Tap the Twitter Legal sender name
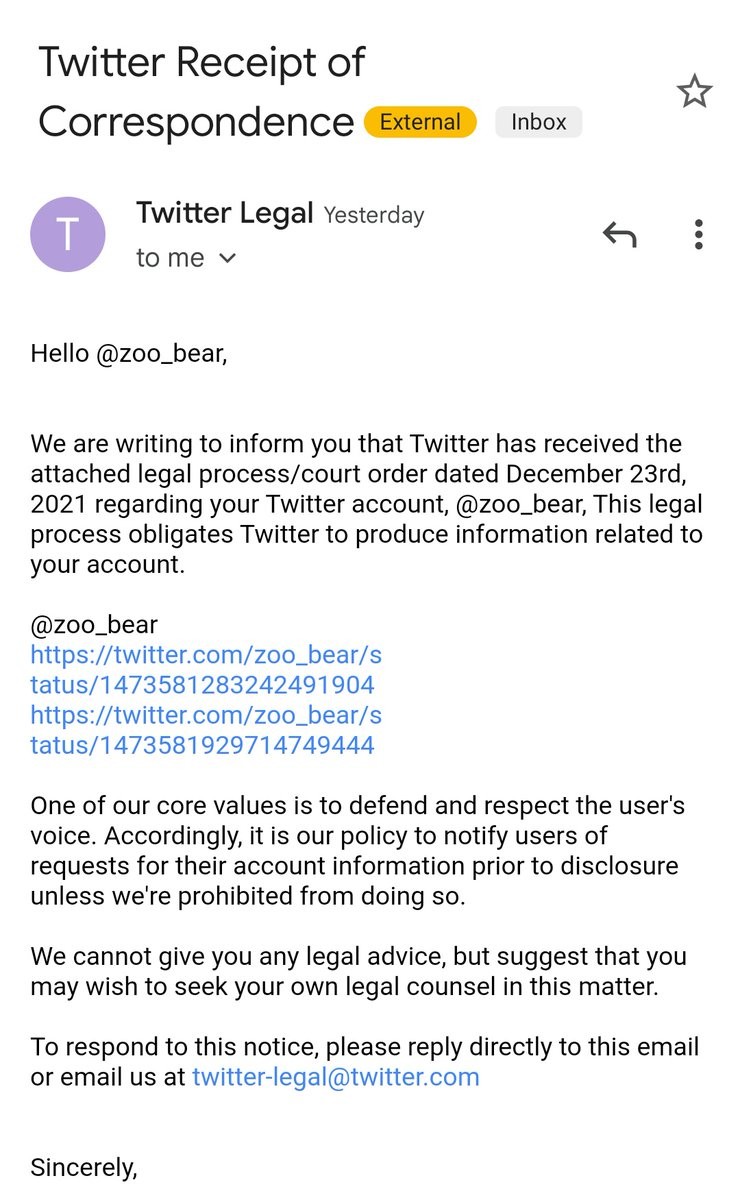The image size is (740, 1200). click(x=225, y=213)
